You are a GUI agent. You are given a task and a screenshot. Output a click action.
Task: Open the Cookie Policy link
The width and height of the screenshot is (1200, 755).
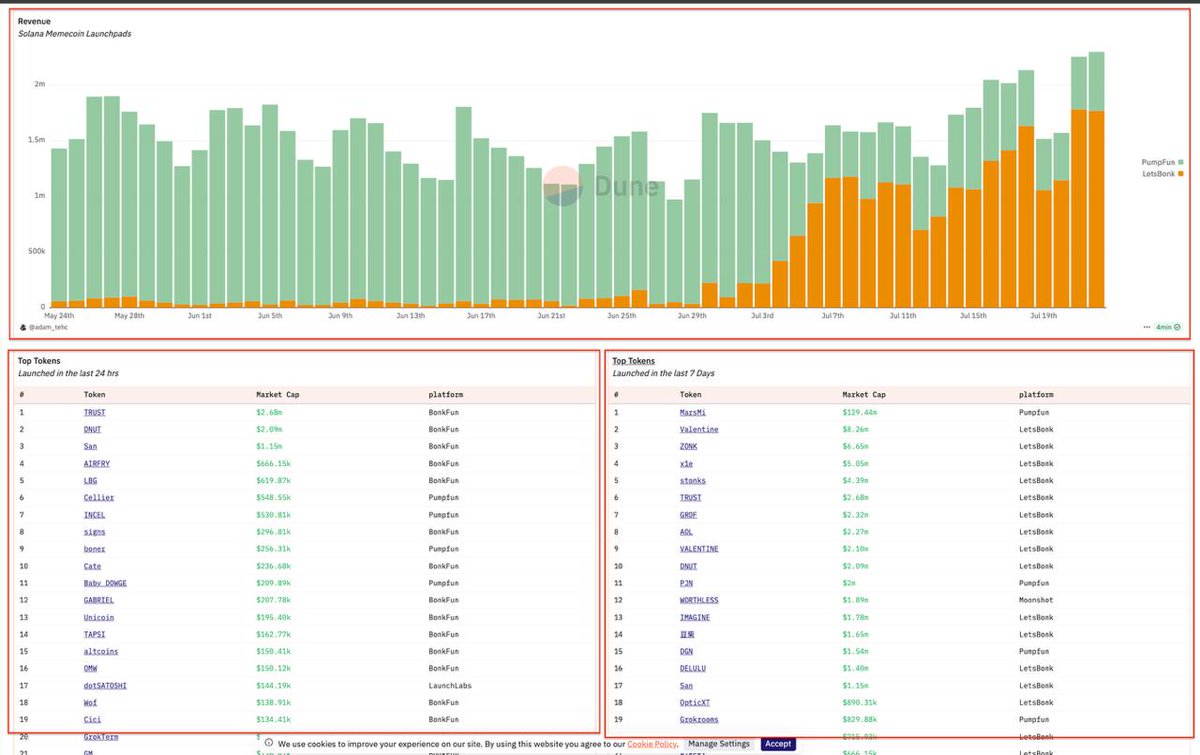(652, 744)
